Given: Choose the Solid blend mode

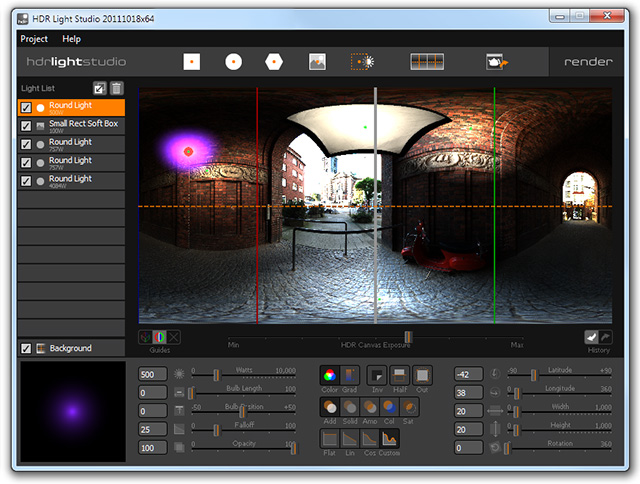Looking at the screenshot, I should 349,407.
